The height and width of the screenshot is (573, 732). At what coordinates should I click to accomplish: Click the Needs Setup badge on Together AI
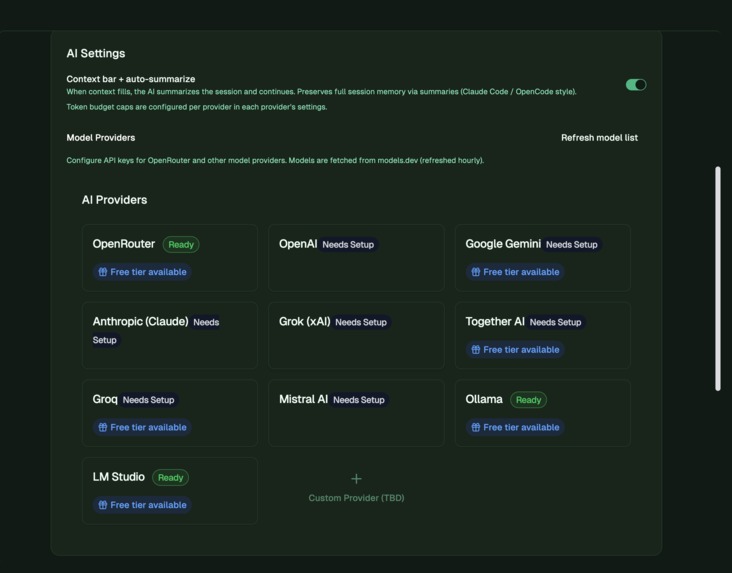555,322
